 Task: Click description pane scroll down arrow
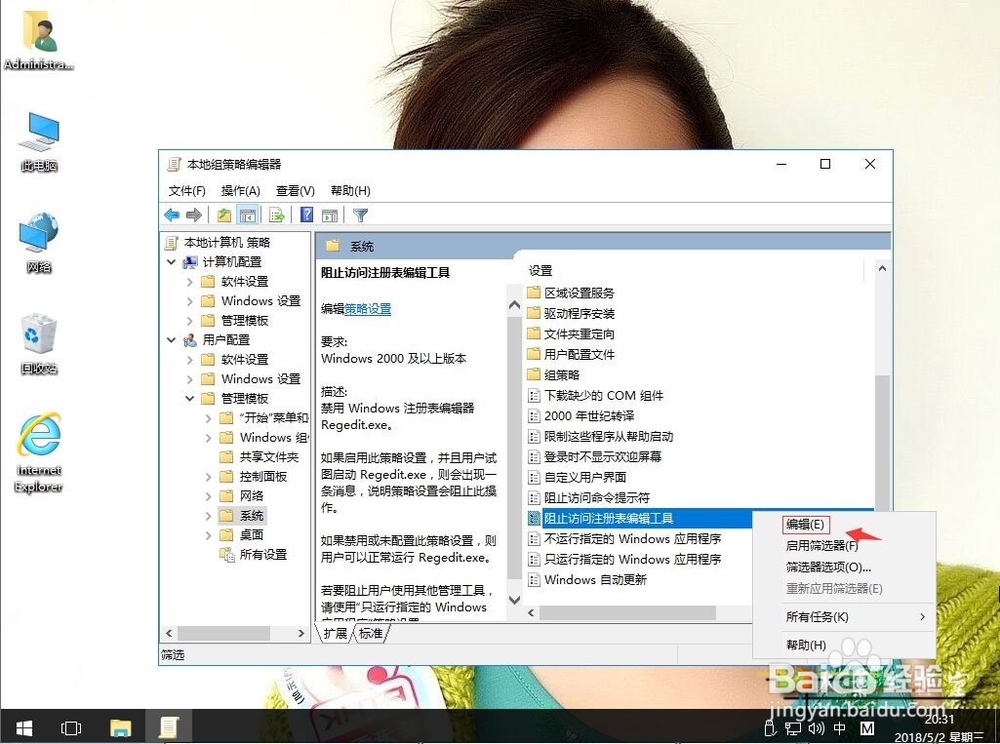point(515,600)
